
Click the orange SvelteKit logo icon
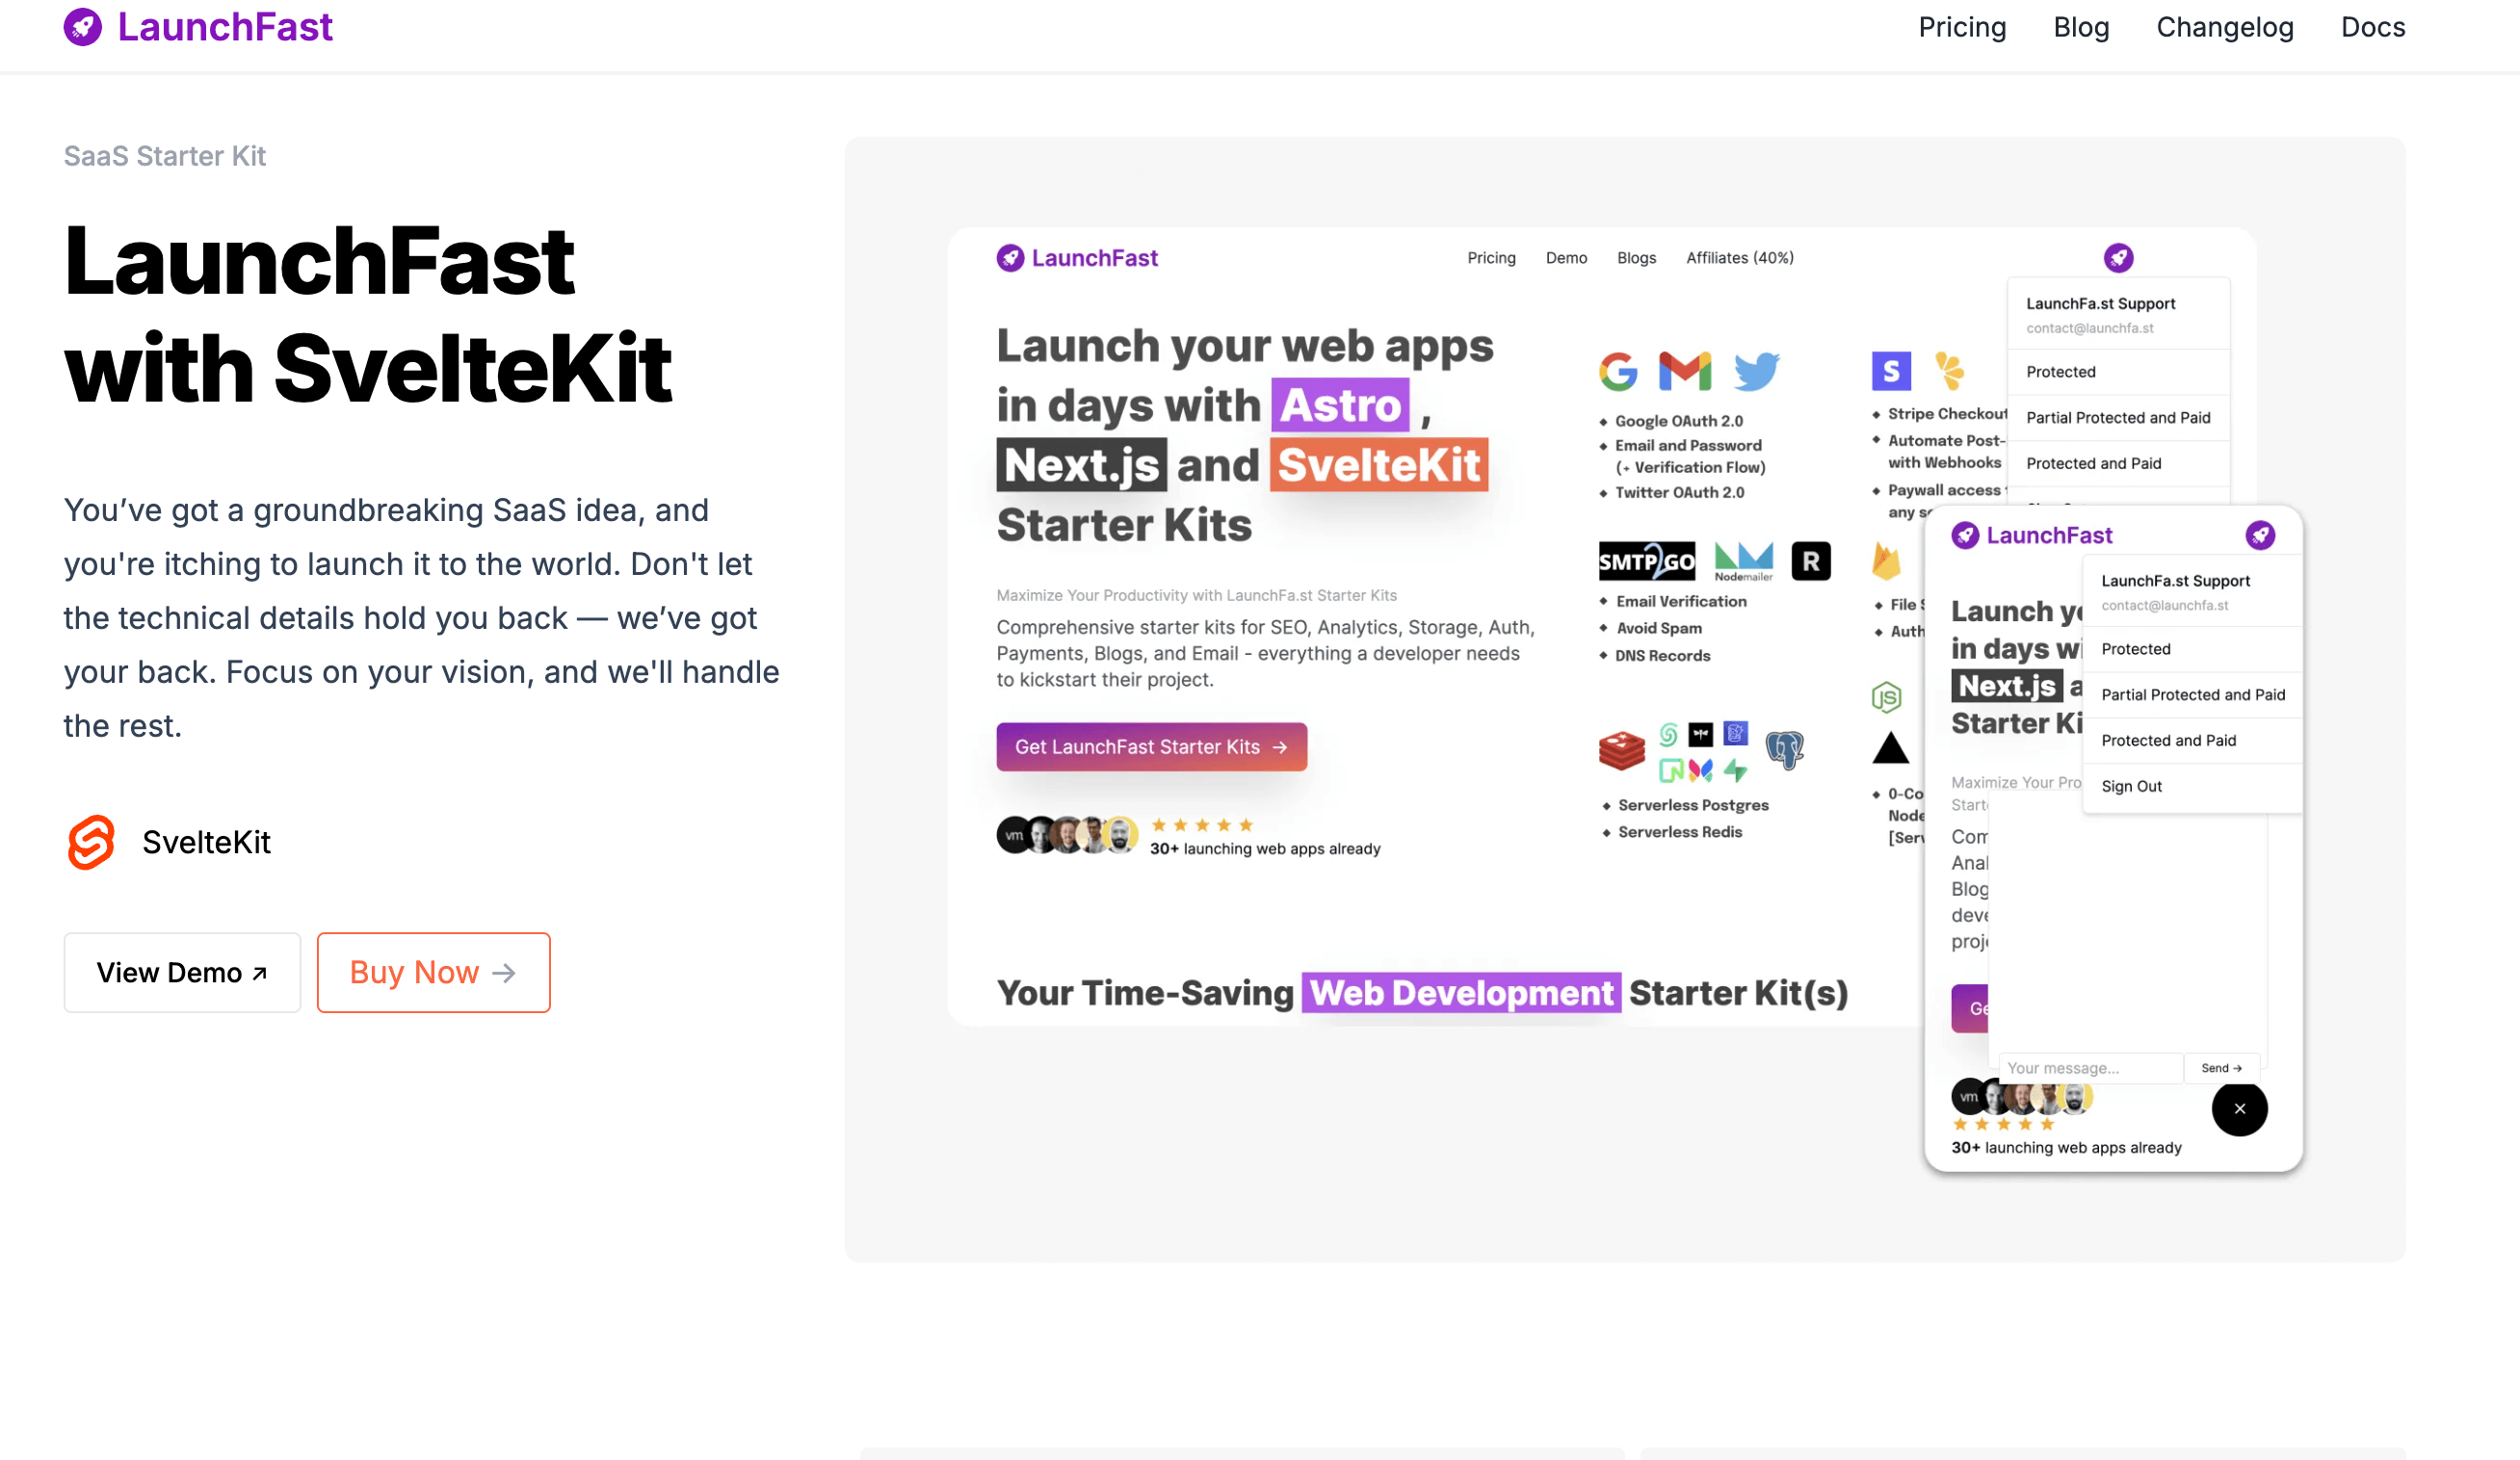(91, 842)
